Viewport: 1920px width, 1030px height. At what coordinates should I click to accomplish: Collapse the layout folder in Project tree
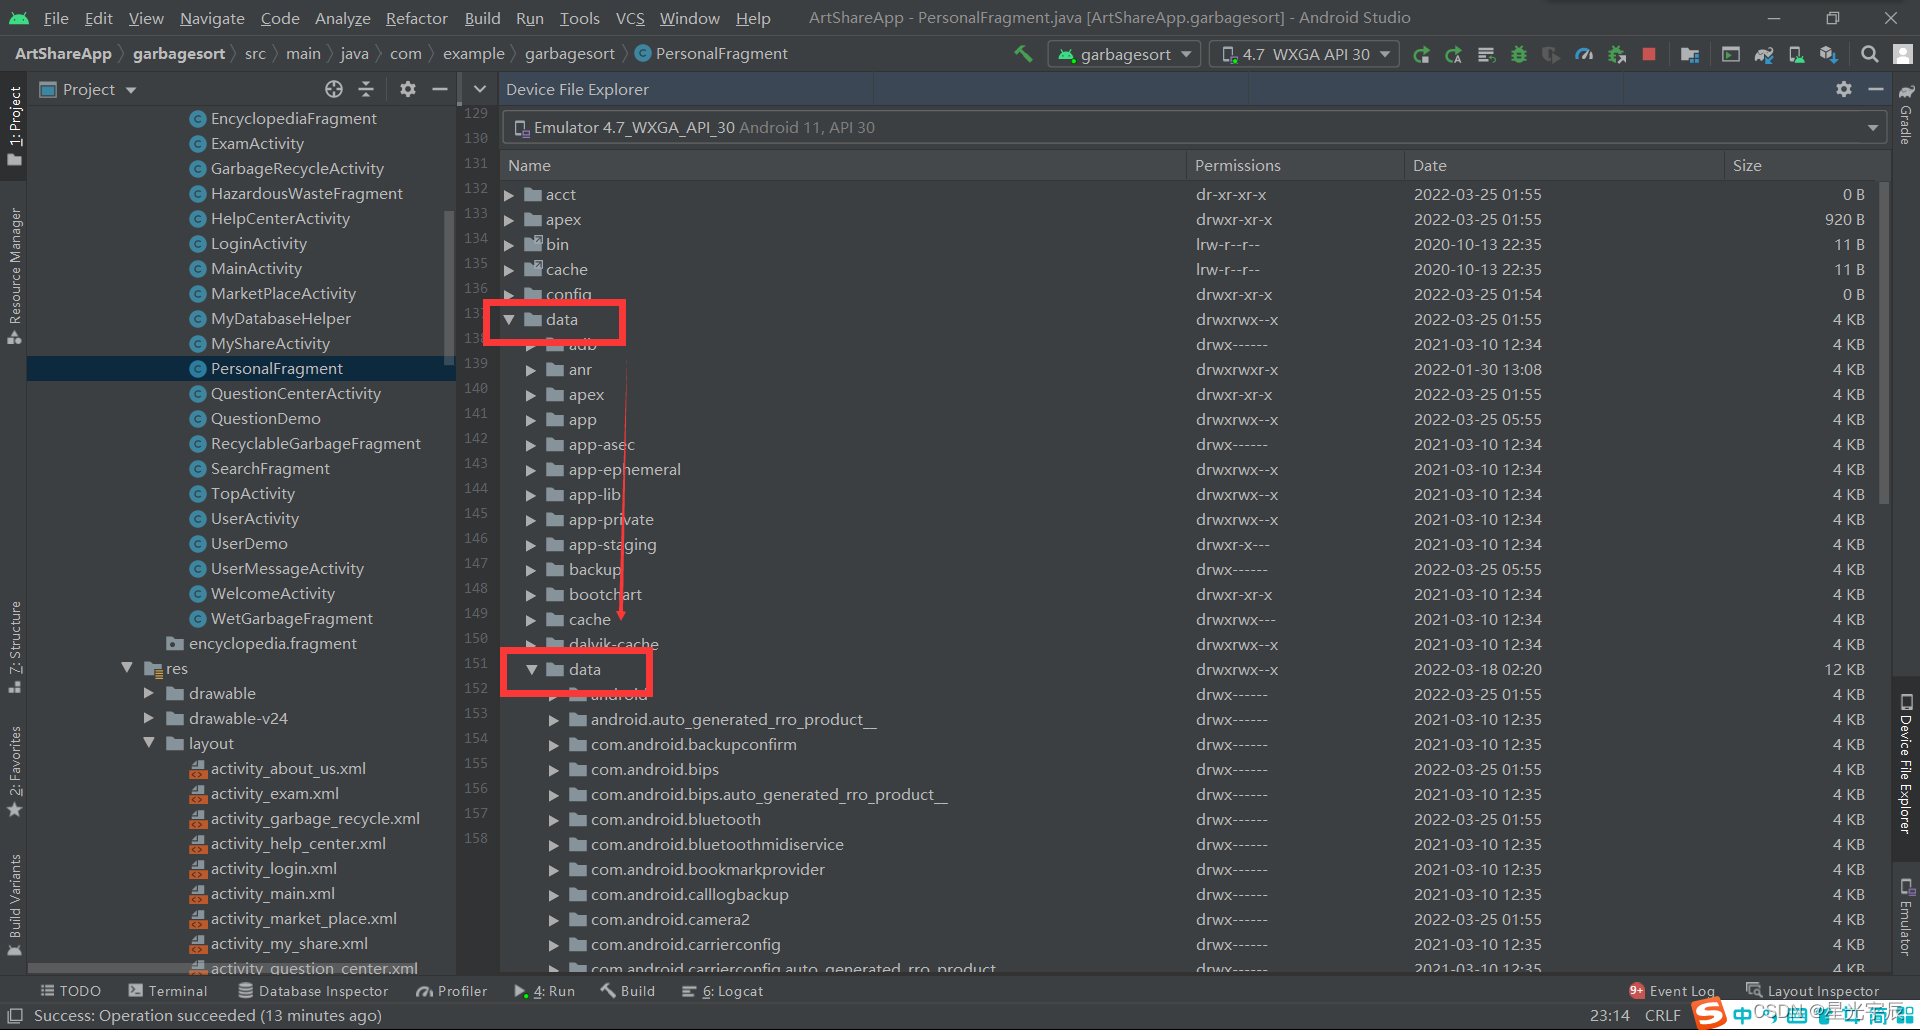click(x=149, y=743)
